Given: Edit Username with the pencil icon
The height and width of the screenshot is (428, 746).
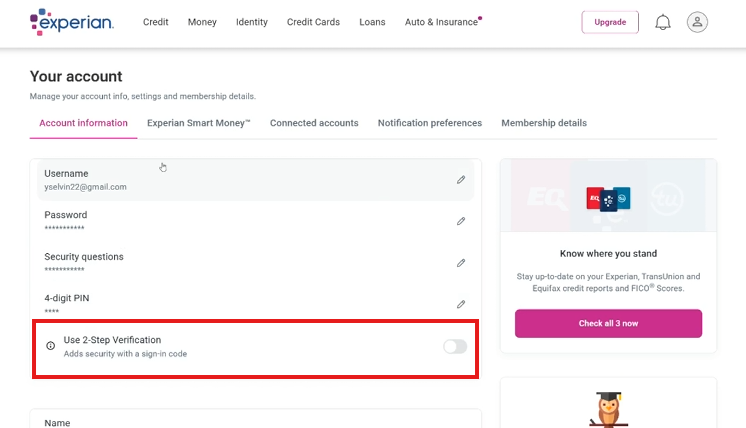Looking at the screenshot, I should 461,180.
